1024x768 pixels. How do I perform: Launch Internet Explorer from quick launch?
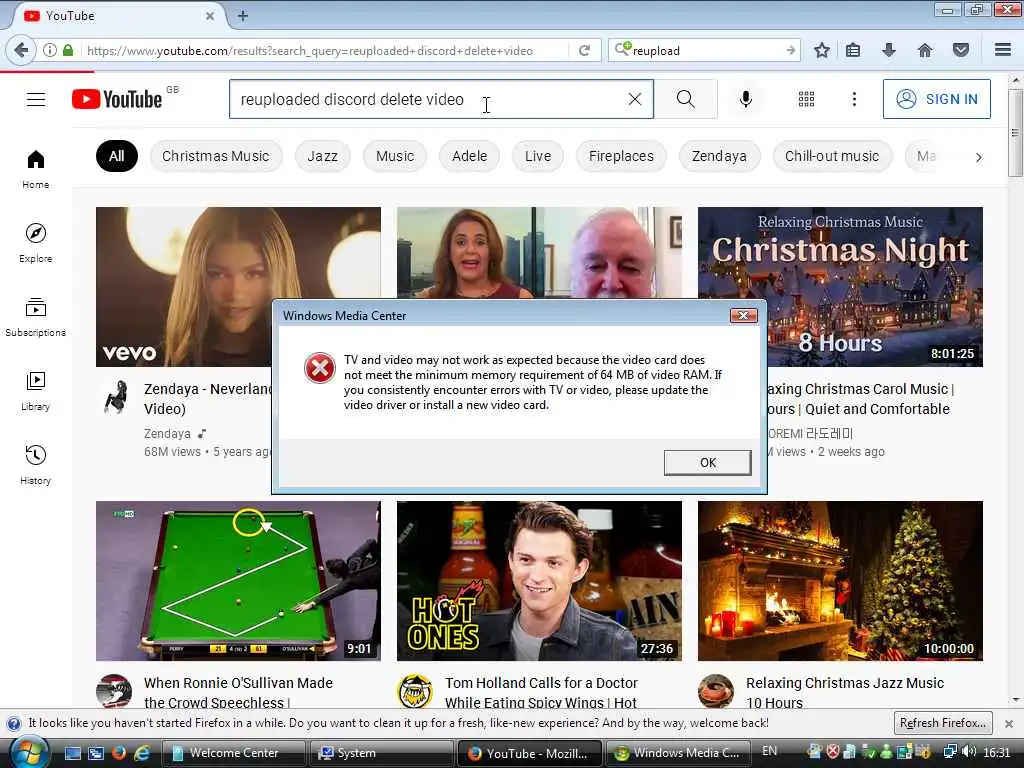(141, 753)
